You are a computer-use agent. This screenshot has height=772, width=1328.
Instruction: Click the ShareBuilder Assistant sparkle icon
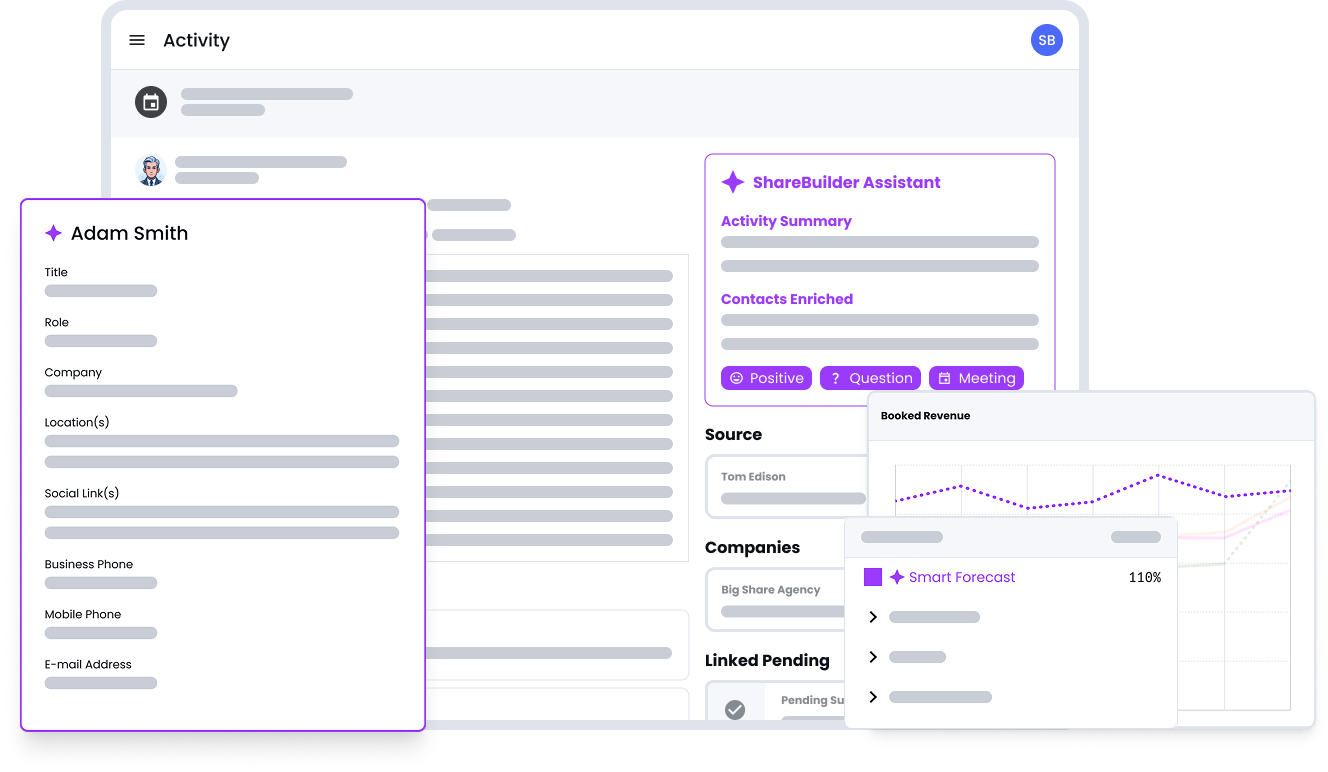733,182
